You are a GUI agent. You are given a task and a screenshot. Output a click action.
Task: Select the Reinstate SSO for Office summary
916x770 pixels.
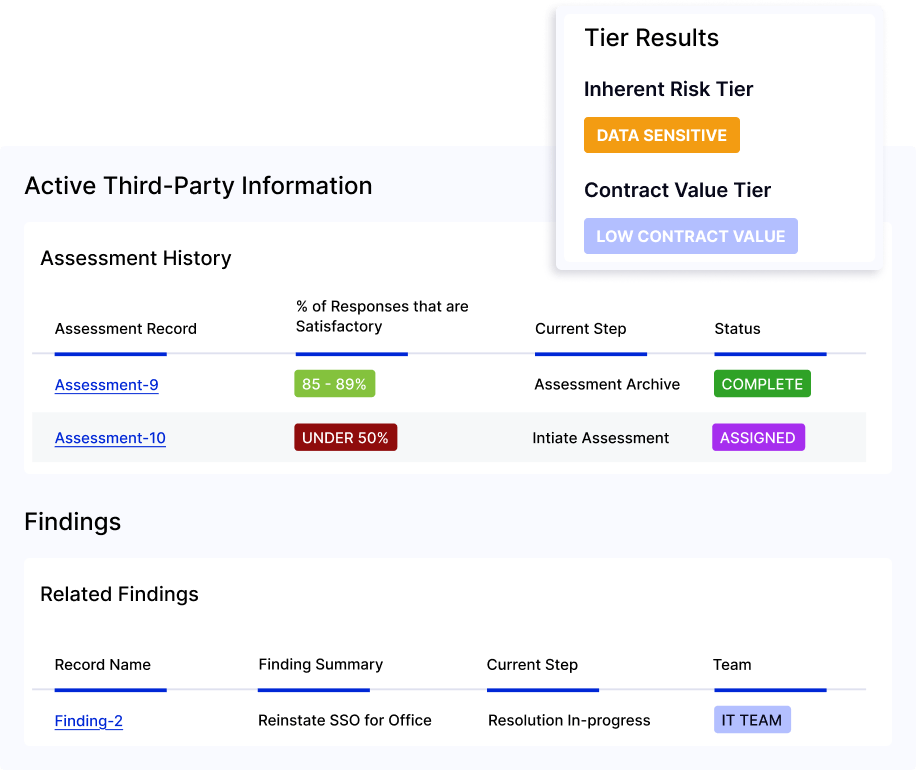click(345, 720)
